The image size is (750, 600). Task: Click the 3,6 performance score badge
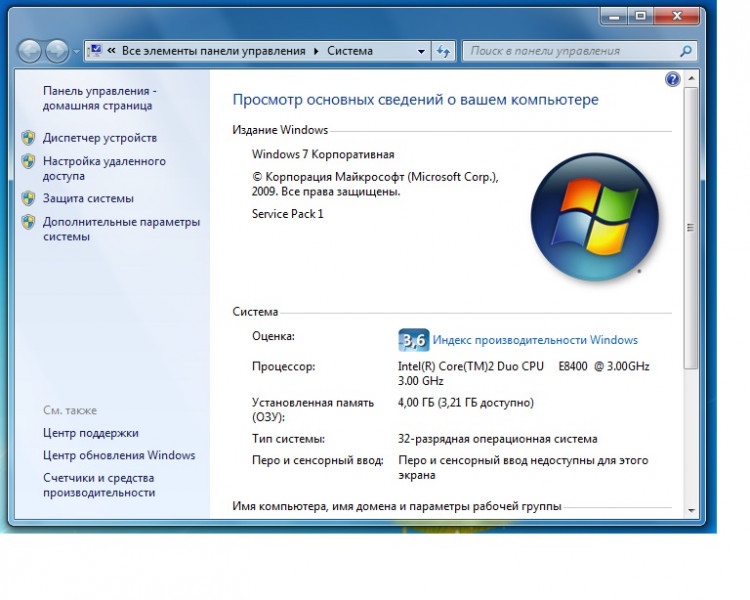(413, 340)
